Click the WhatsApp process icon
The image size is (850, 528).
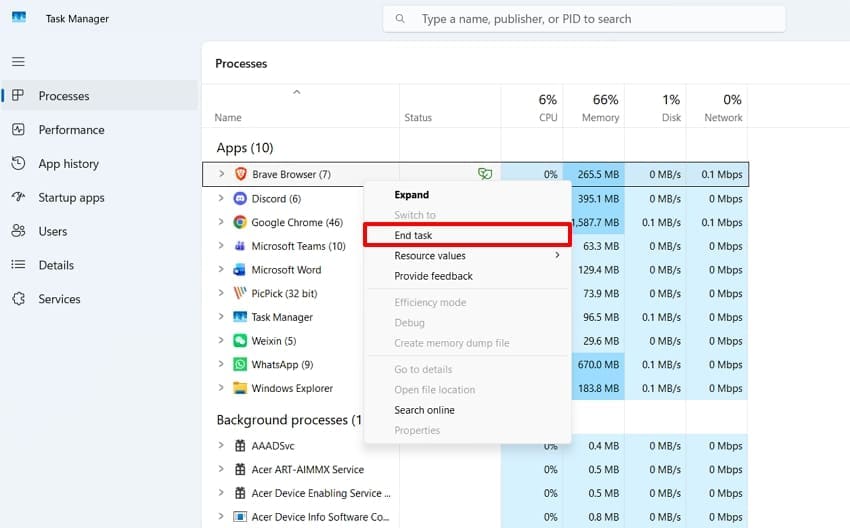pos(240,364)
